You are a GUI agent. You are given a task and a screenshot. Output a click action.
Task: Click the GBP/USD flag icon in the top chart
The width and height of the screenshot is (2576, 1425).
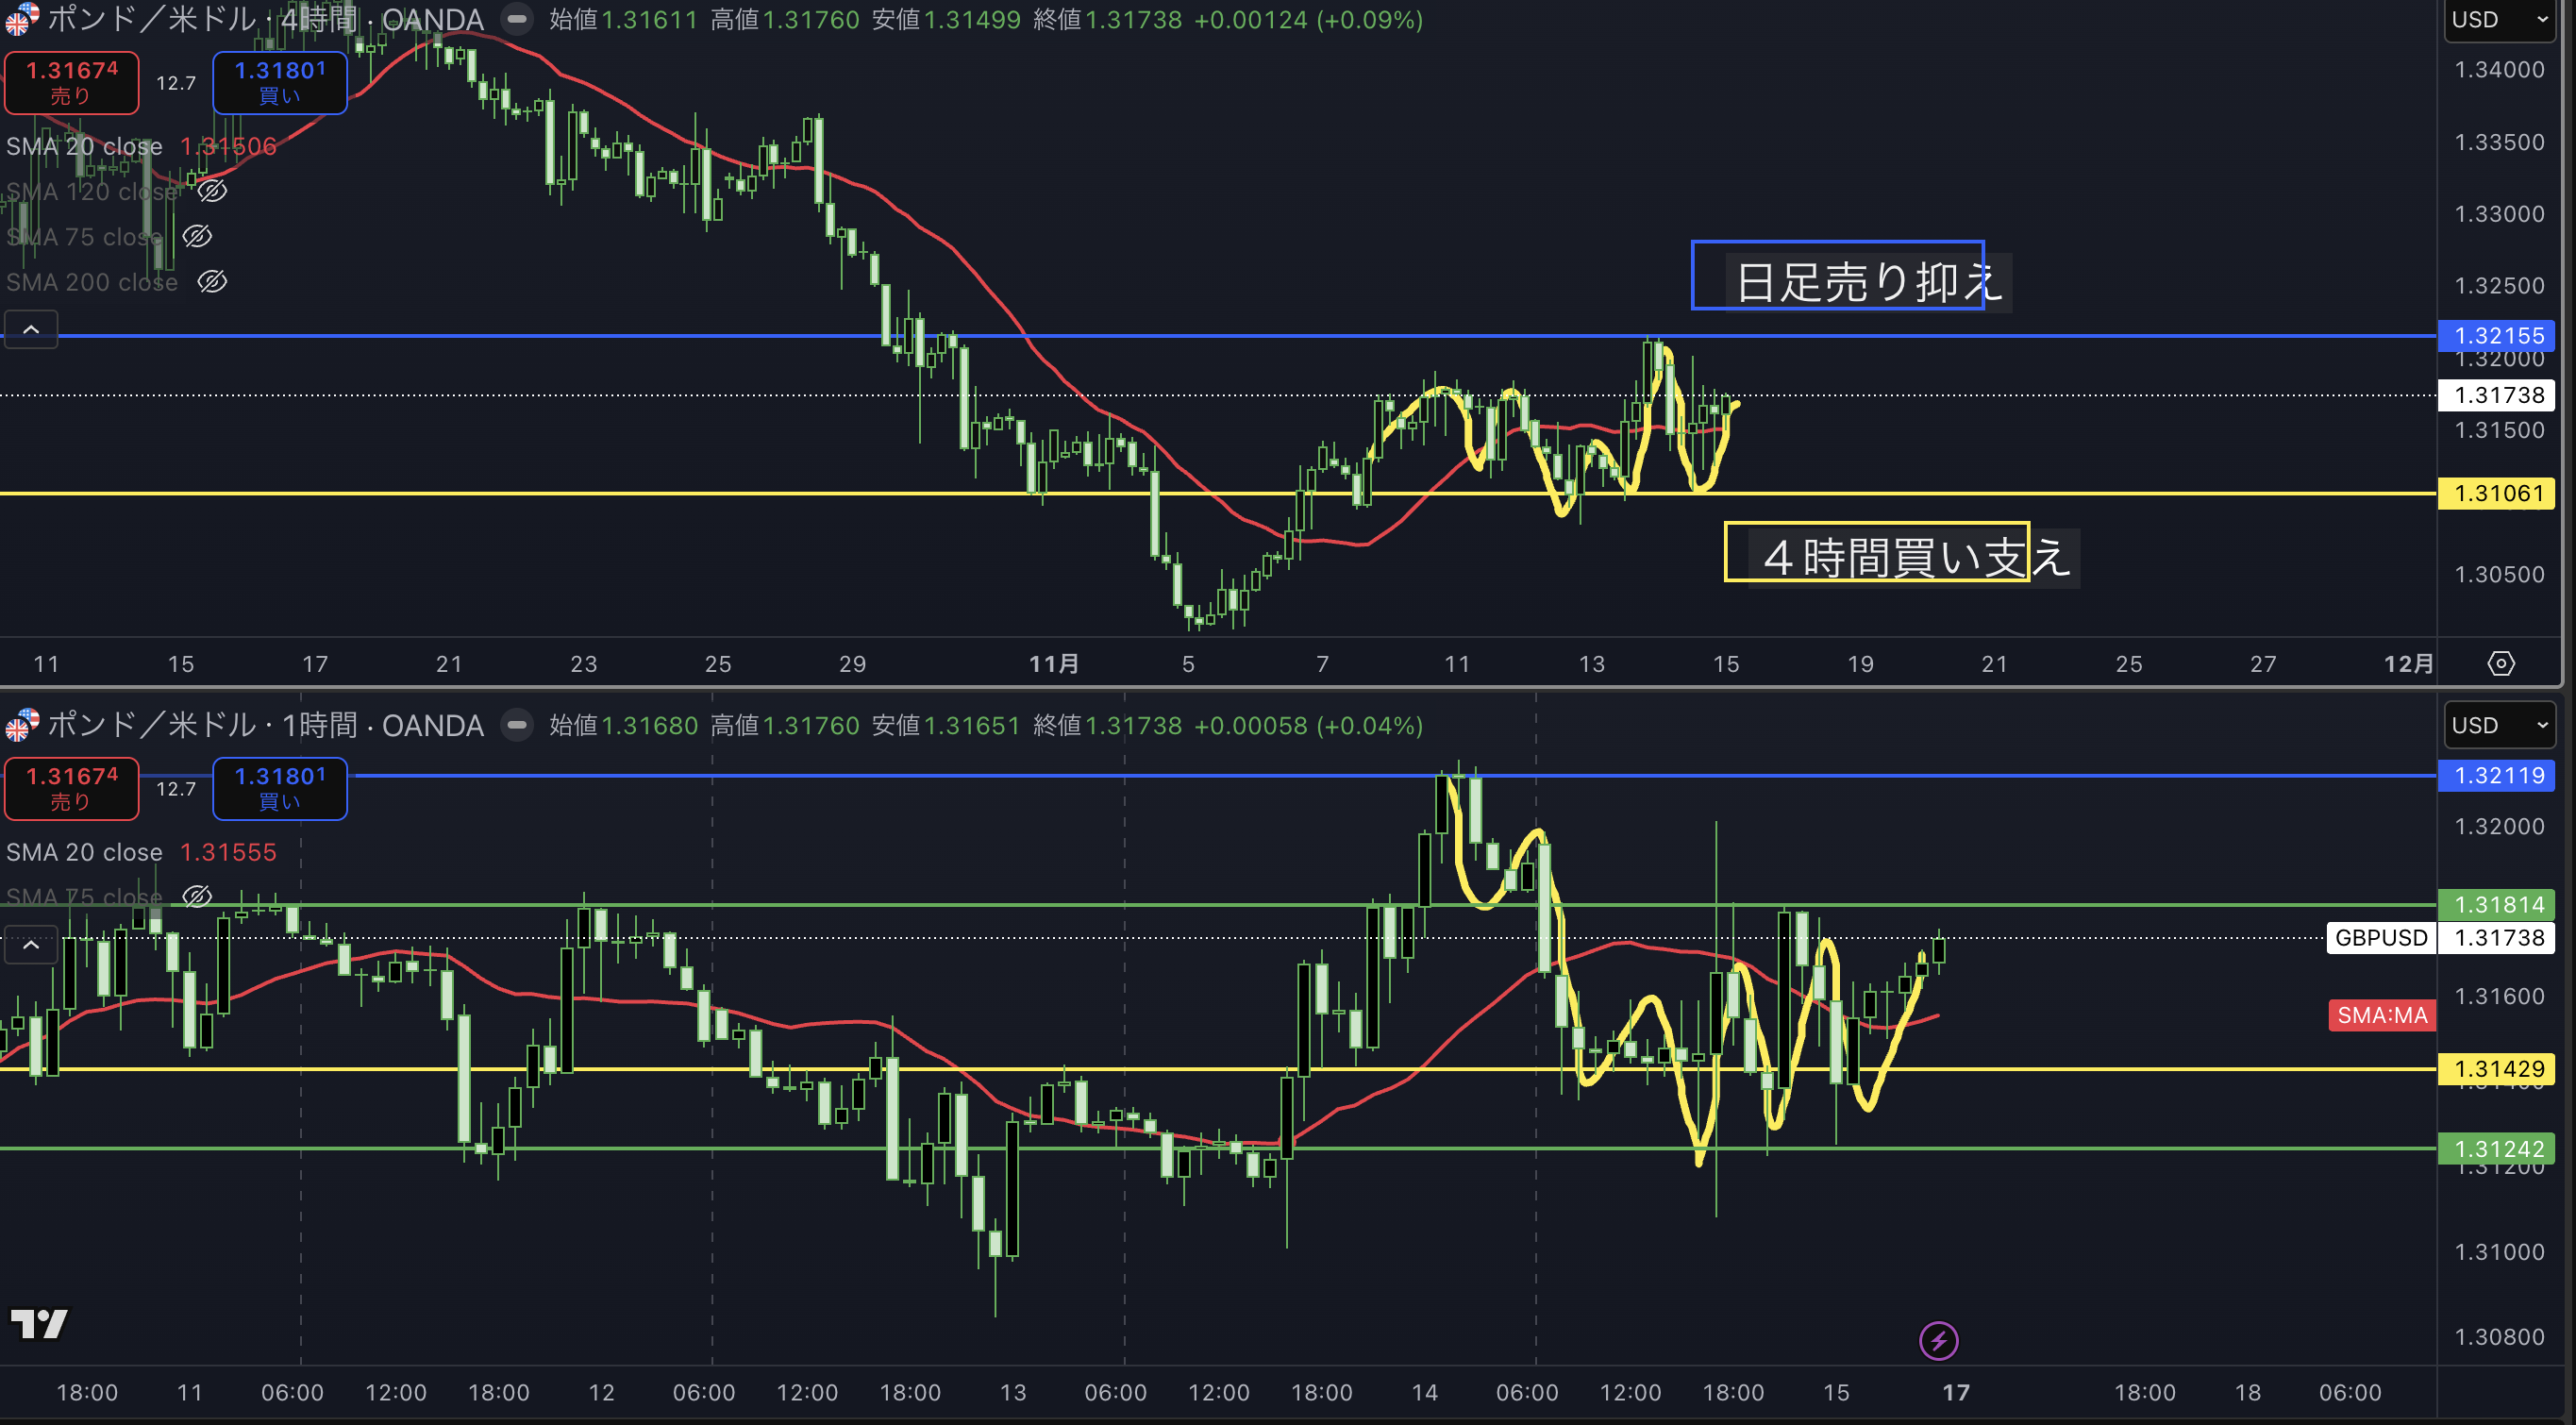pyautogui.click(x=22, y=19)
